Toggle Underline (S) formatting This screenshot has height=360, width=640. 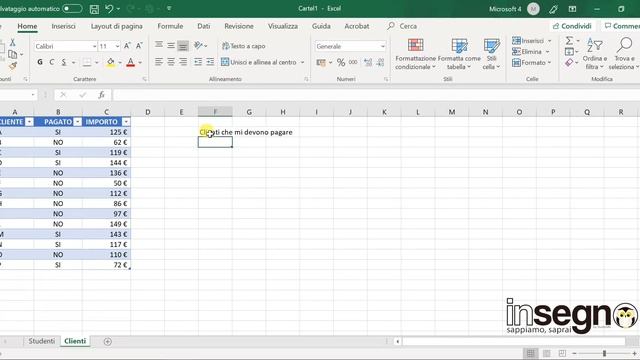[64, 62]
